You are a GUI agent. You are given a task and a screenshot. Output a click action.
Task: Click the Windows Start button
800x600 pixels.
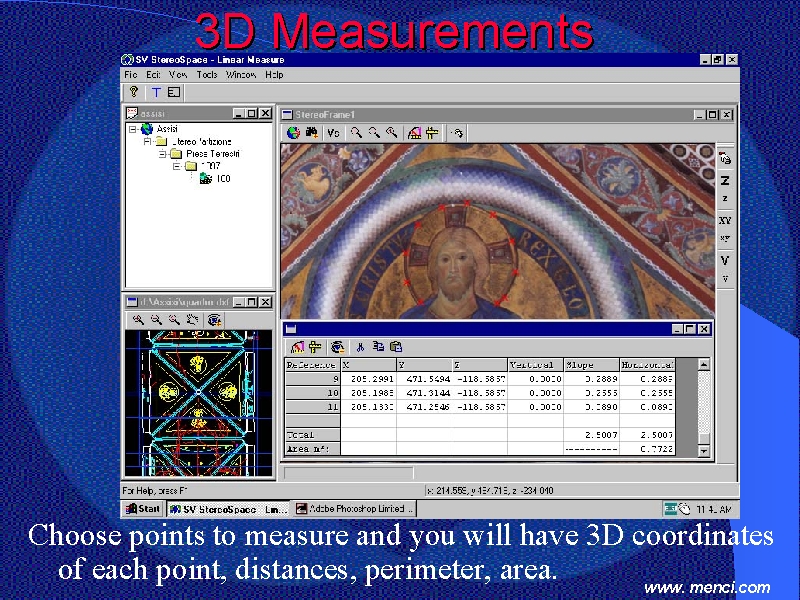143,509
